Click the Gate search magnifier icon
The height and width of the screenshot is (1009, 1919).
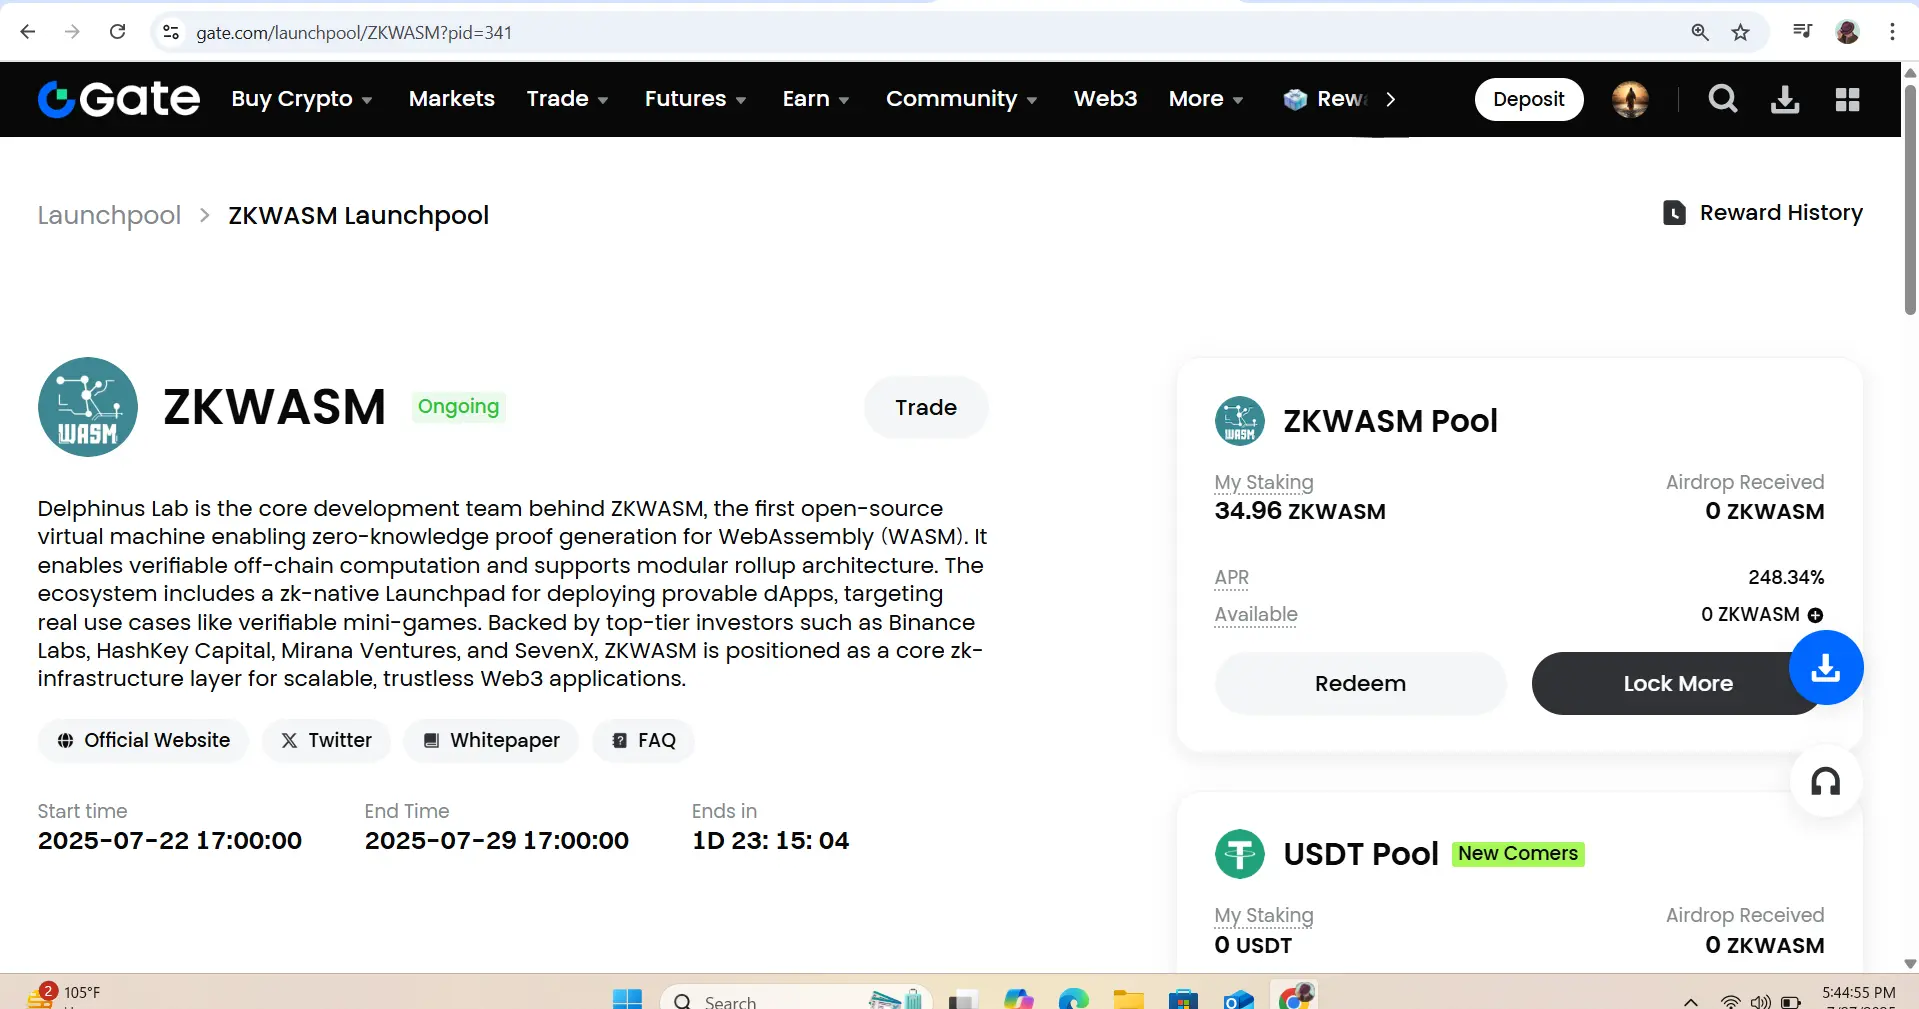(1722, 99)
